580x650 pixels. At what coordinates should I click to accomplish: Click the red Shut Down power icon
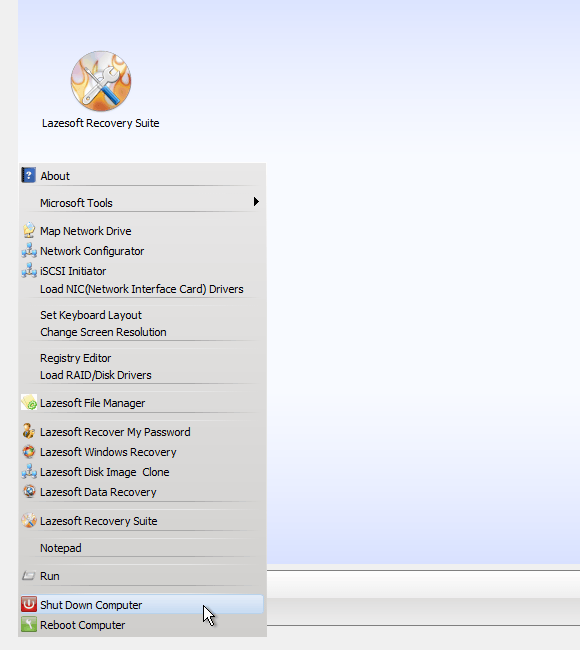(29, 604)
